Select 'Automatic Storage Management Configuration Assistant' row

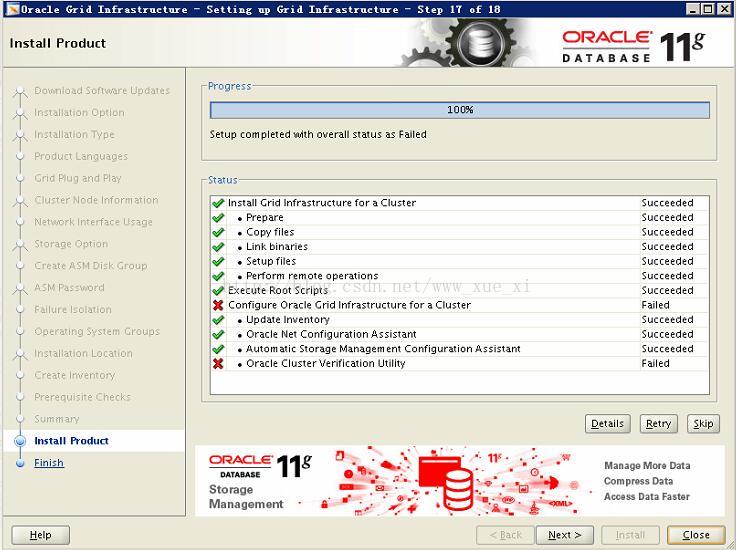[460, 349]
